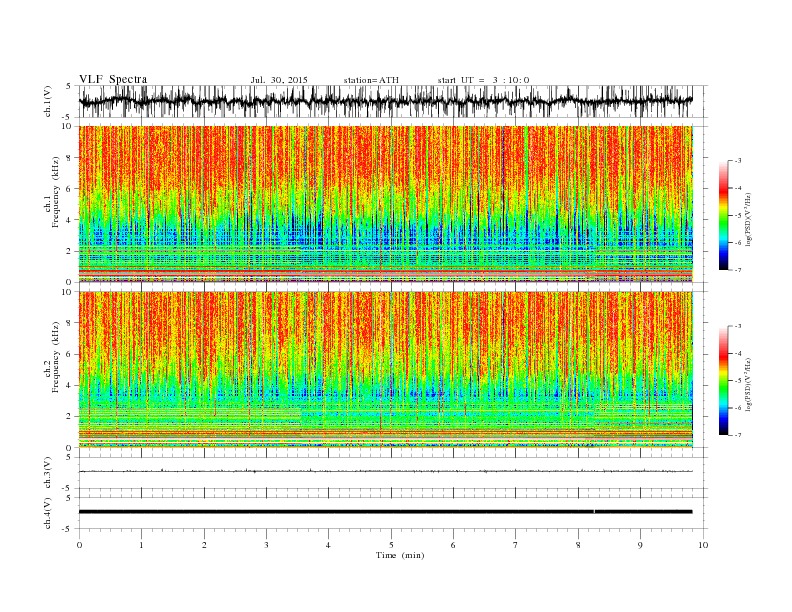Click the thin ch.3 voltage trace

click(386, 471)
